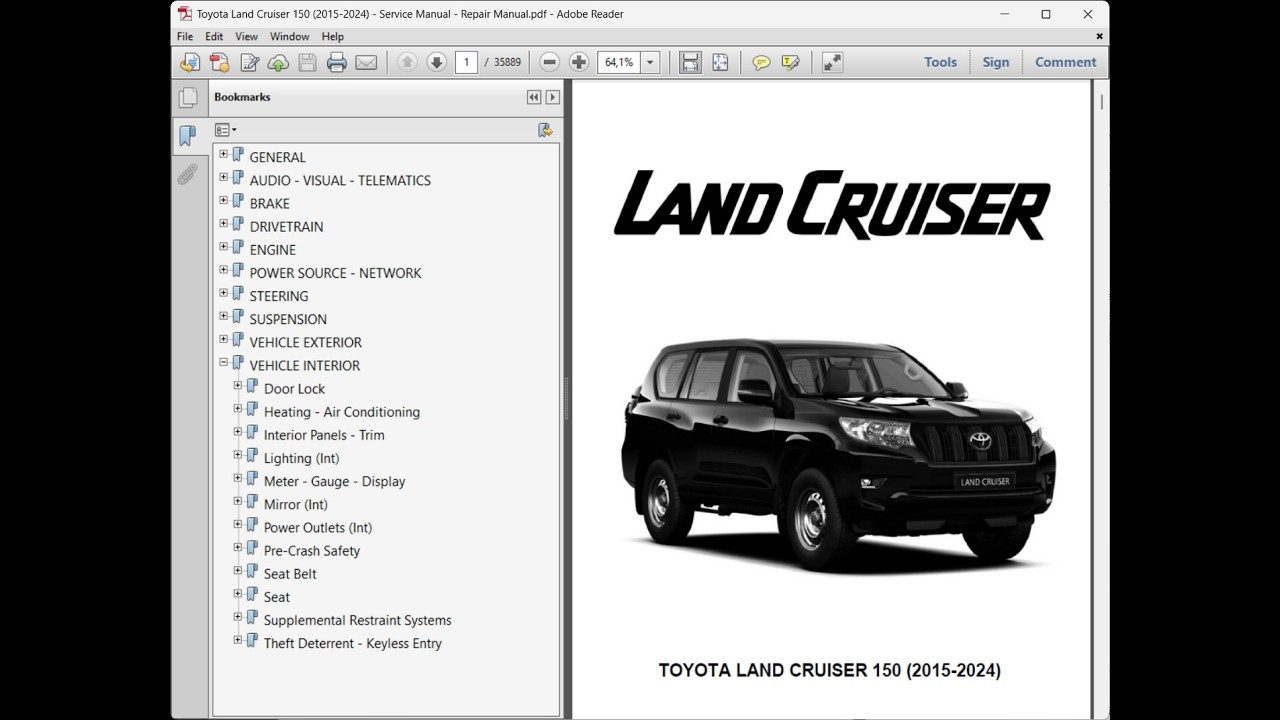The height and width of the screenshot is (720, 1280).
Task: Click the Open file toolbar icon
Action: click(x=189, y=62)
